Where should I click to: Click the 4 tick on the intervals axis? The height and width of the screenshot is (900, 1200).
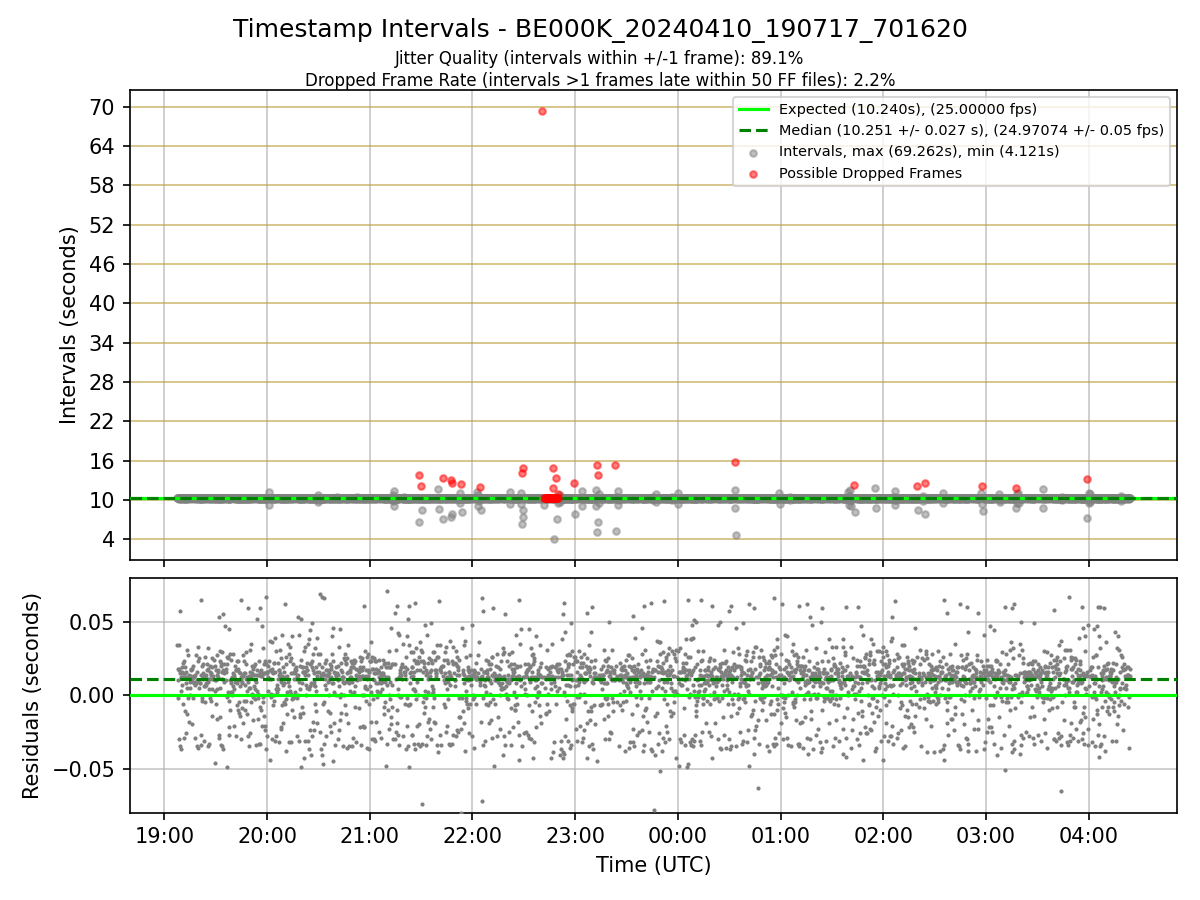click(110, 539)
